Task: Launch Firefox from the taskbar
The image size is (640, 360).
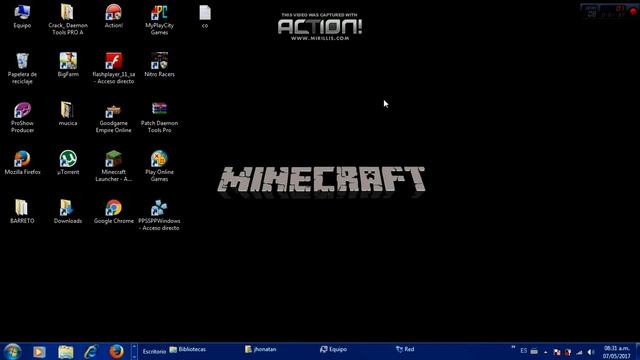Action: click(116, 351)
